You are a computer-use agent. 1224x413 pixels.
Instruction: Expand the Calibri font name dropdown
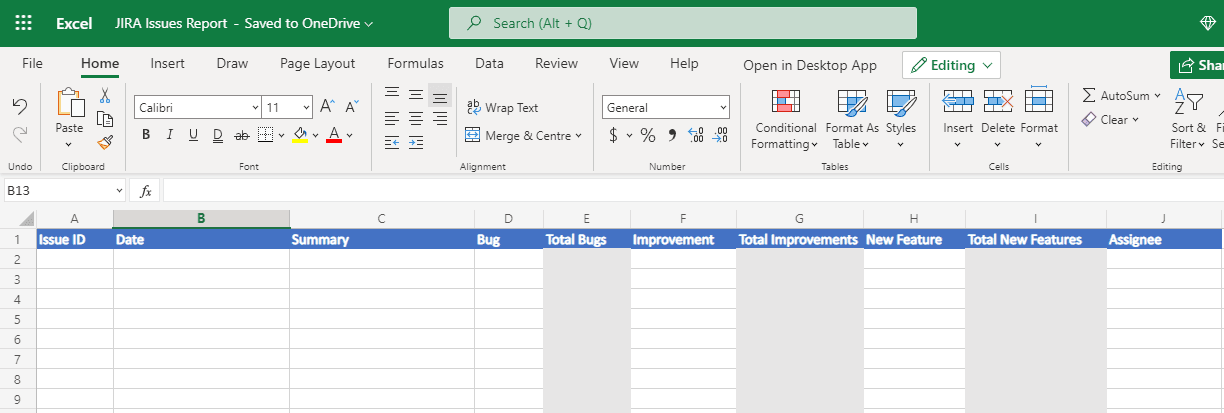(254, 107)
